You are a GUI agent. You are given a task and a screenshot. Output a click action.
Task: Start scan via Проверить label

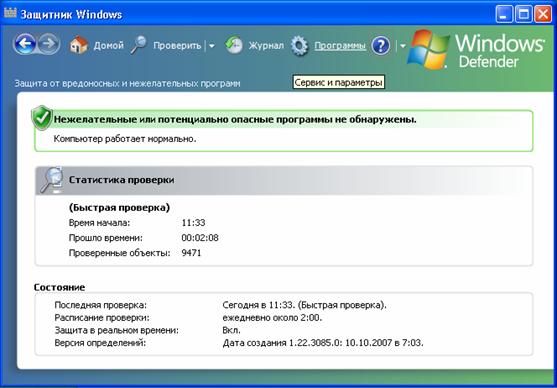coord(177,45)
